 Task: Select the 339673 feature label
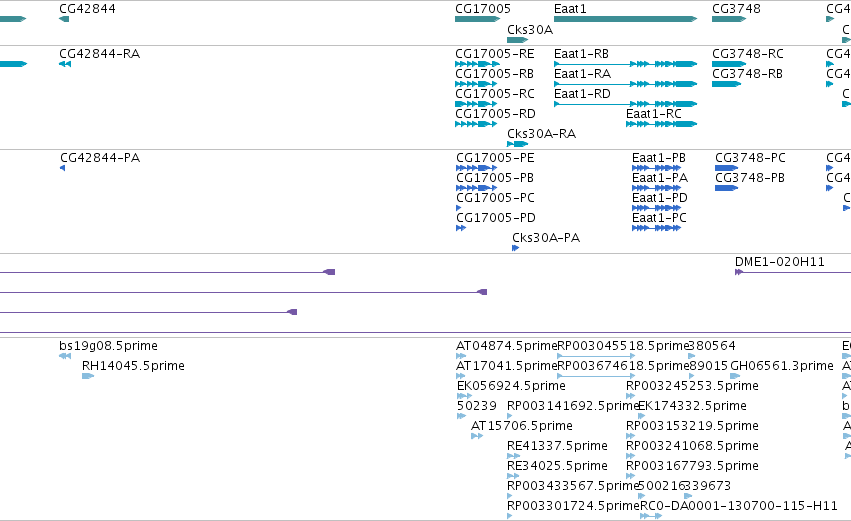[x=708, y=487]
